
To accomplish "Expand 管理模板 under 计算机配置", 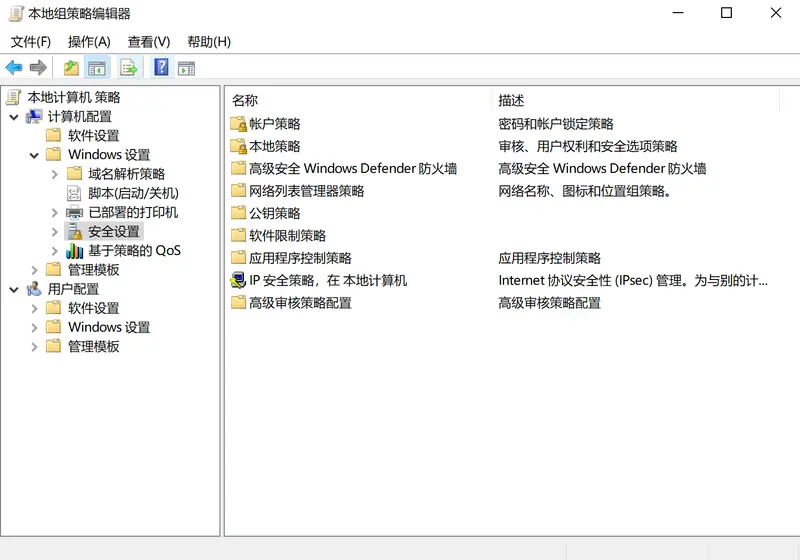I will pyautogui.click(x=35, y=270).
